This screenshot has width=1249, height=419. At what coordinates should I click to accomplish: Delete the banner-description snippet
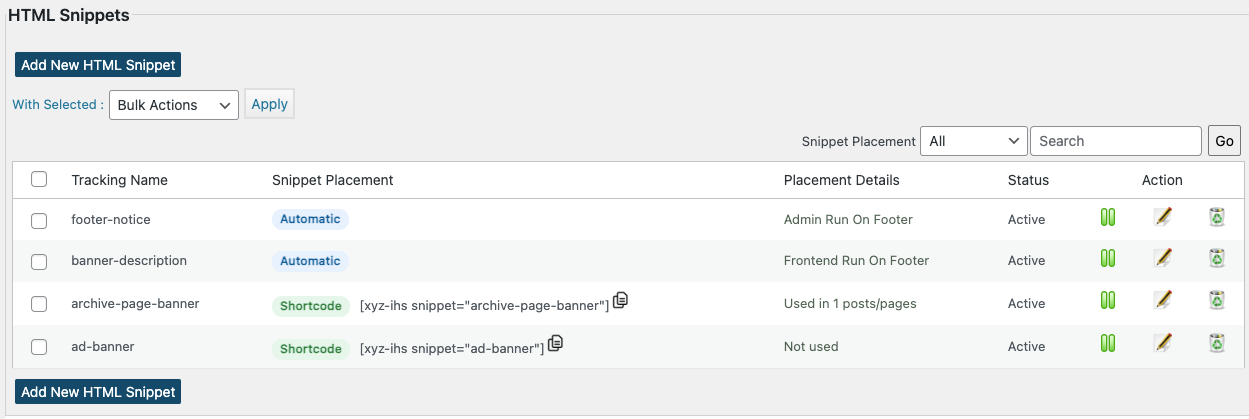(1216, 258)
